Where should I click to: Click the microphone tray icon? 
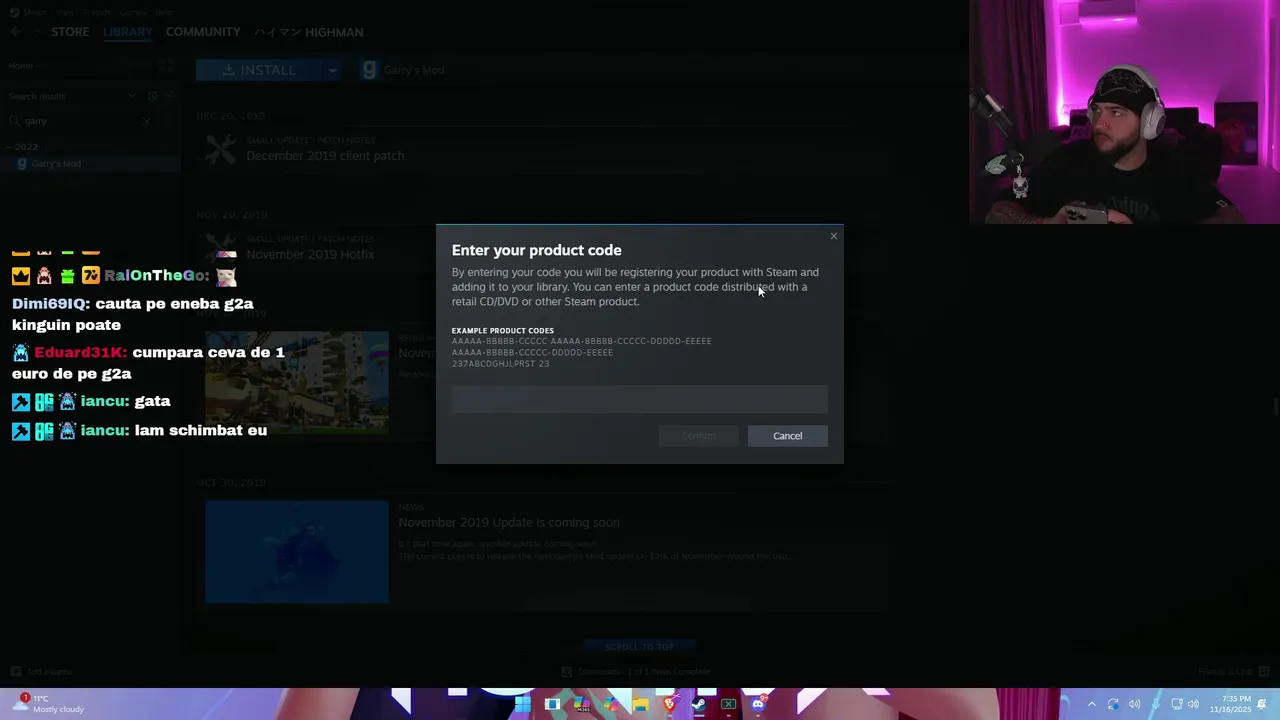1155,704
